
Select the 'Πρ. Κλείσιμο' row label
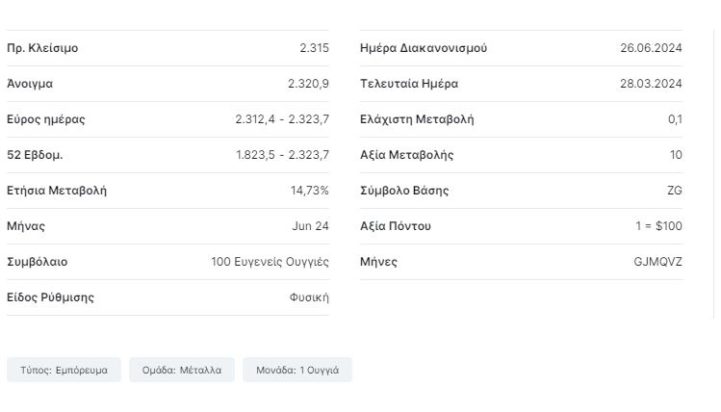(44, 49)
